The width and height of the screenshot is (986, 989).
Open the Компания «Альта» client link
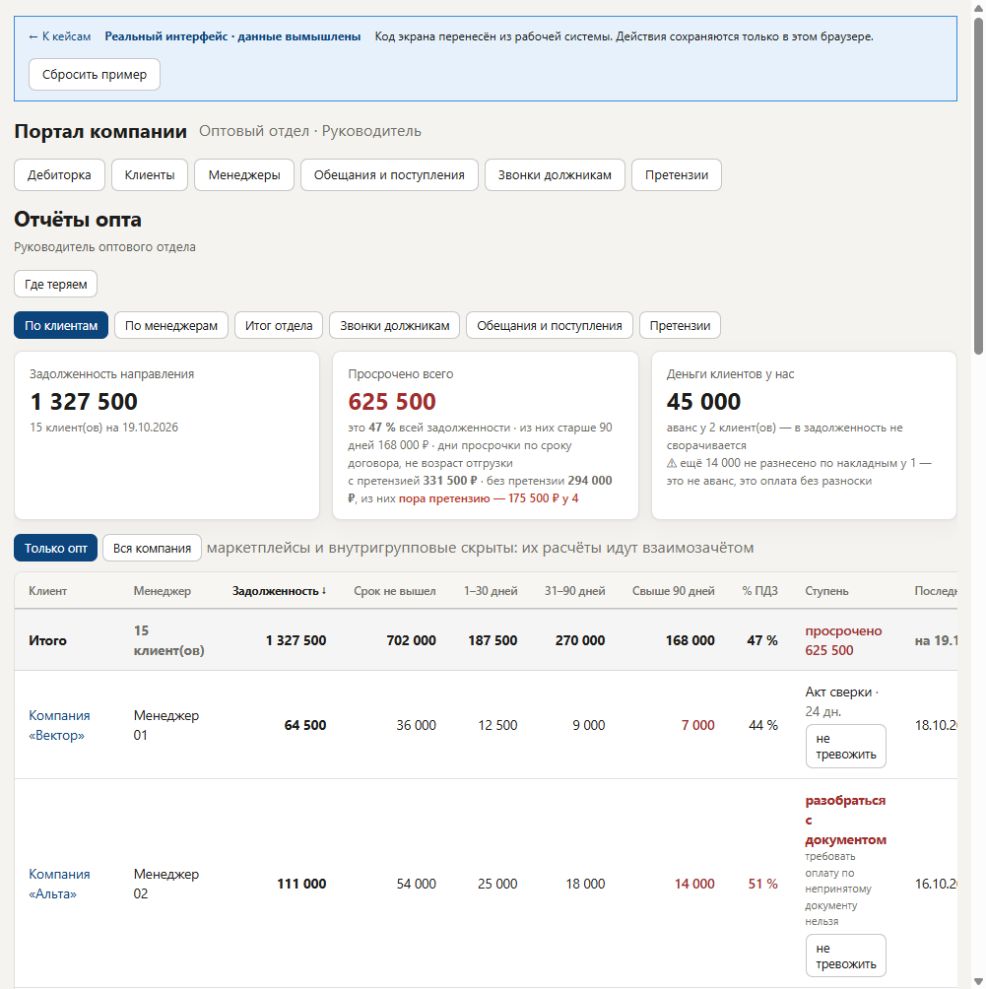59,884
